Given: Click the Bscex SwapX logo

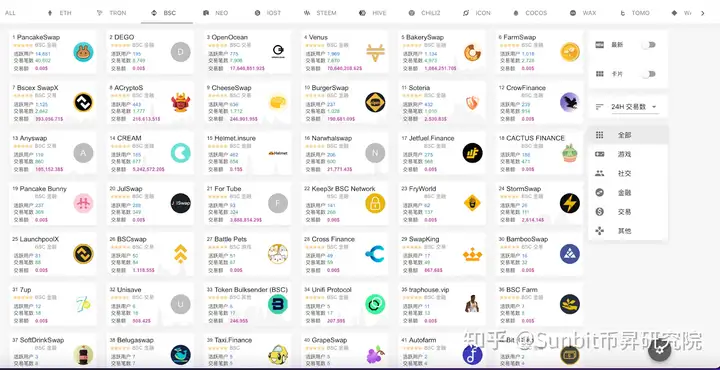Looking at the screenshot, I should pyautogui.click(x=83, y=102).
